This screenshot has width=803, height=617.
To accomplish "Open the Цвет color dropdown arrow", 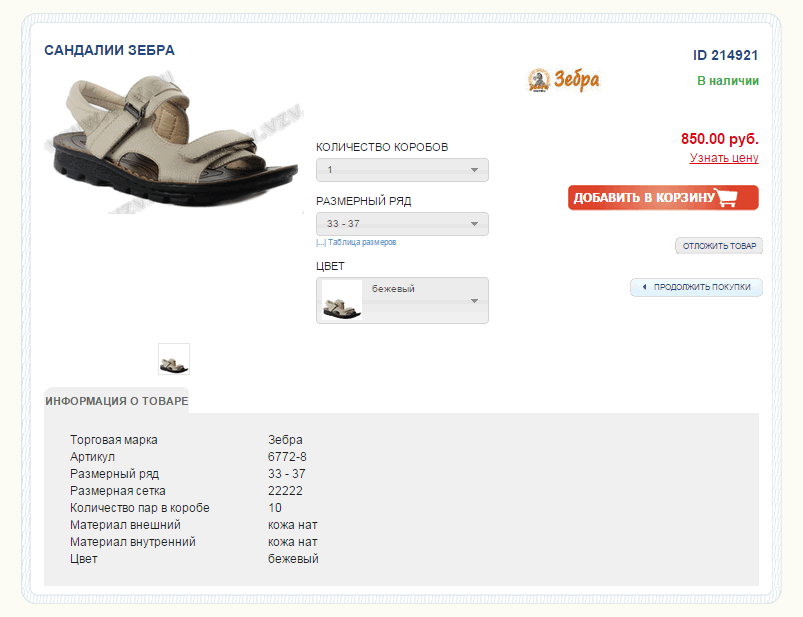I will 475,300.
